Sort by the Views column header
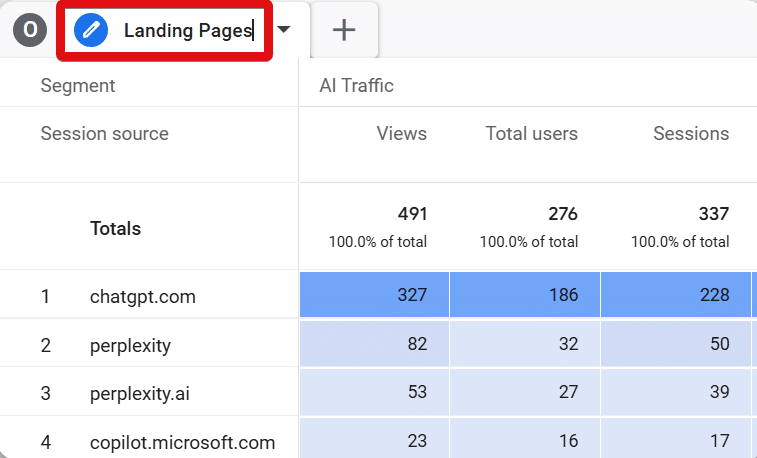Screen dimensions: 757x458 (x=402, y=134)
